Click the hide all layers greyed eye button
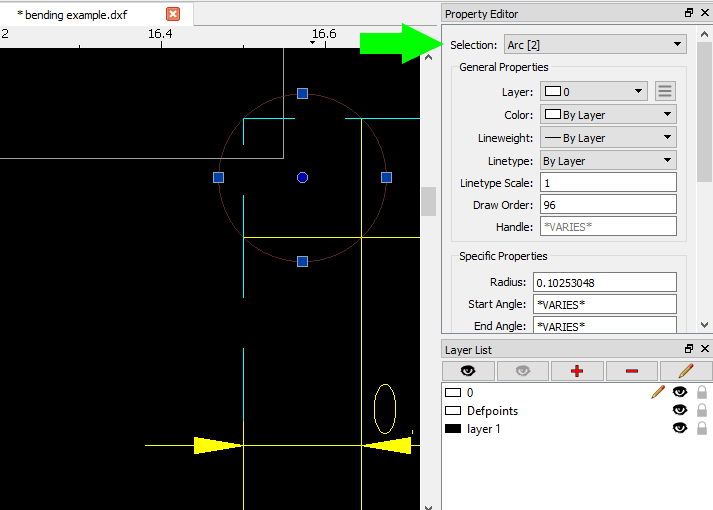 pyautogui.click(x=522, y=371)
